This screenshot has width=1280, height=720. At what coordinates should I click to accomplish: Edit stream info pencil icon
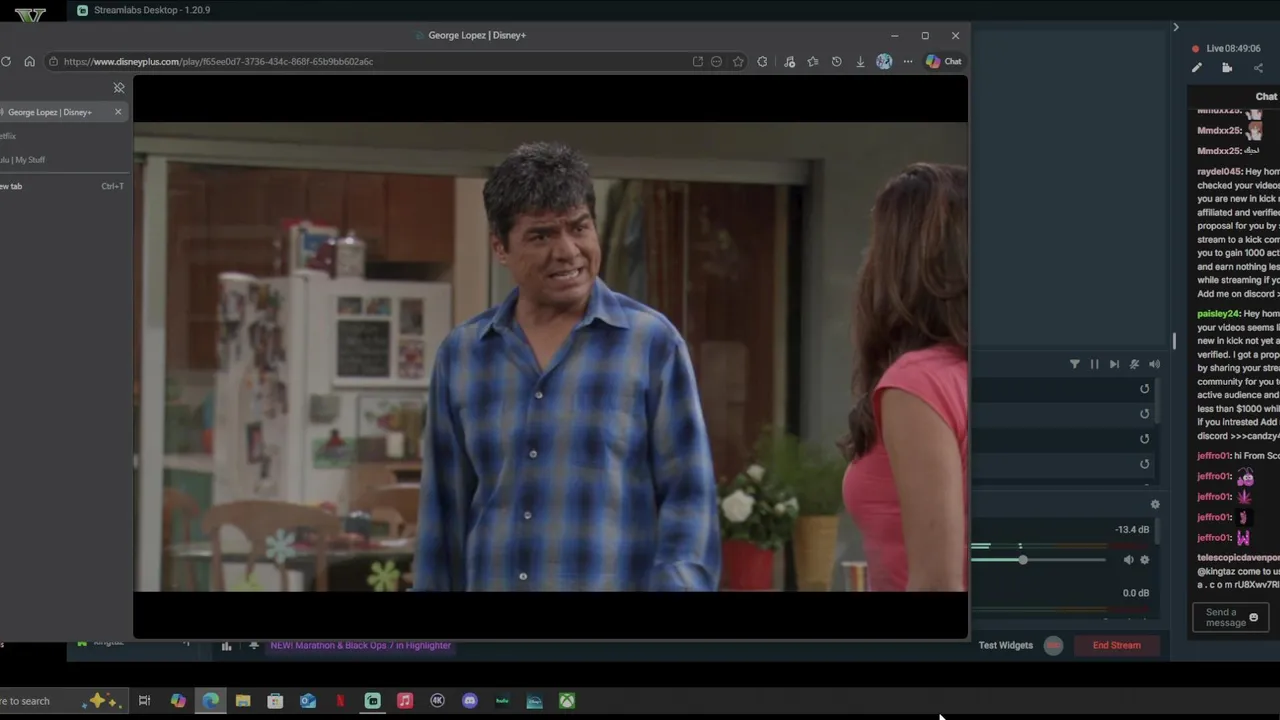pos(1197,68)
